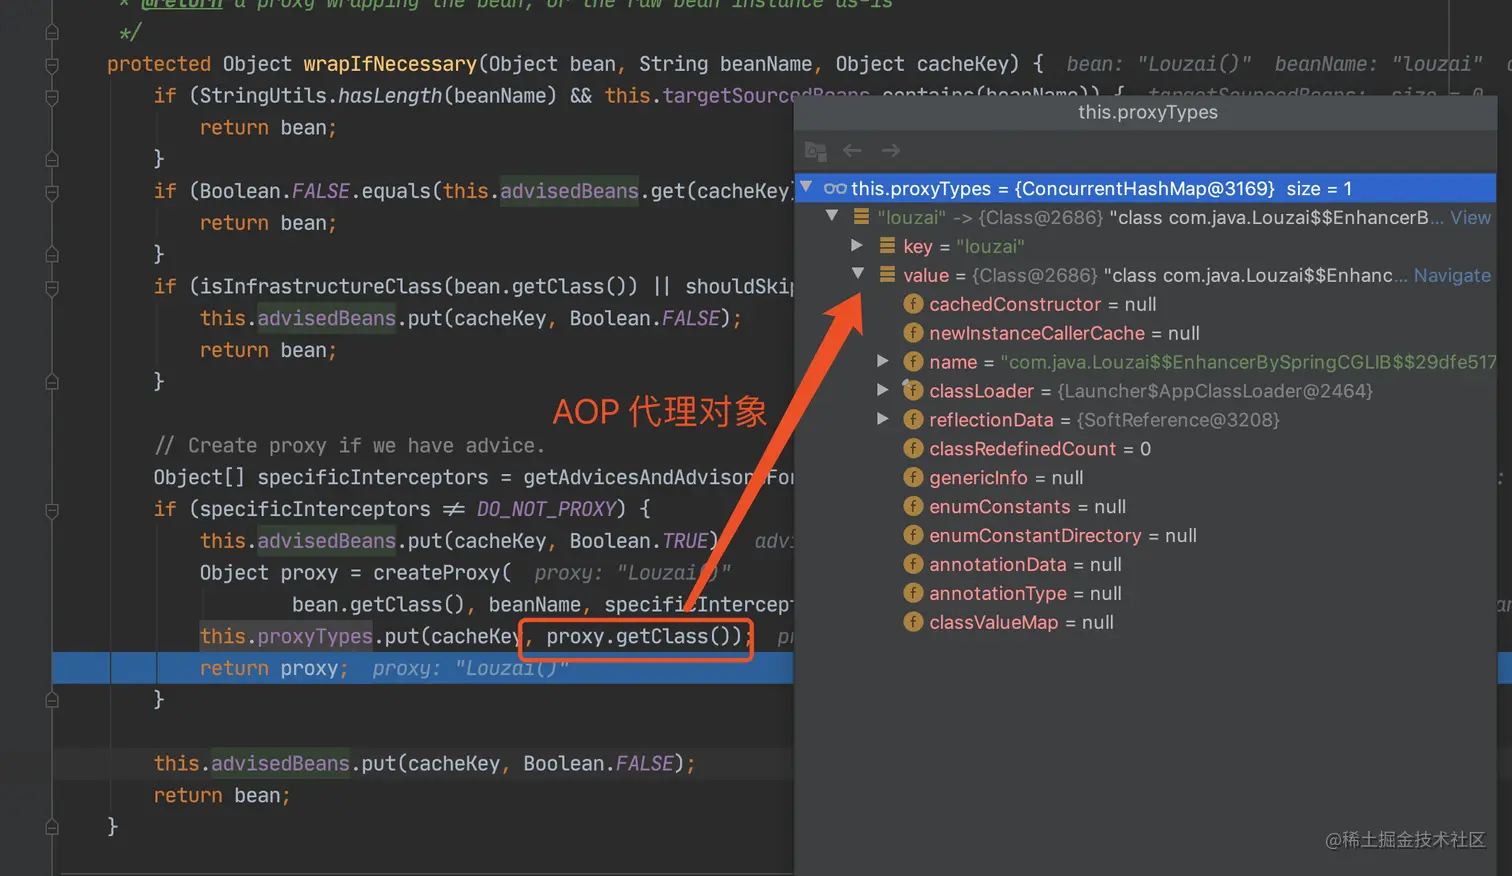Click the field icon beside name
This screenshot has height=876, width=1512.
[913, 361]
